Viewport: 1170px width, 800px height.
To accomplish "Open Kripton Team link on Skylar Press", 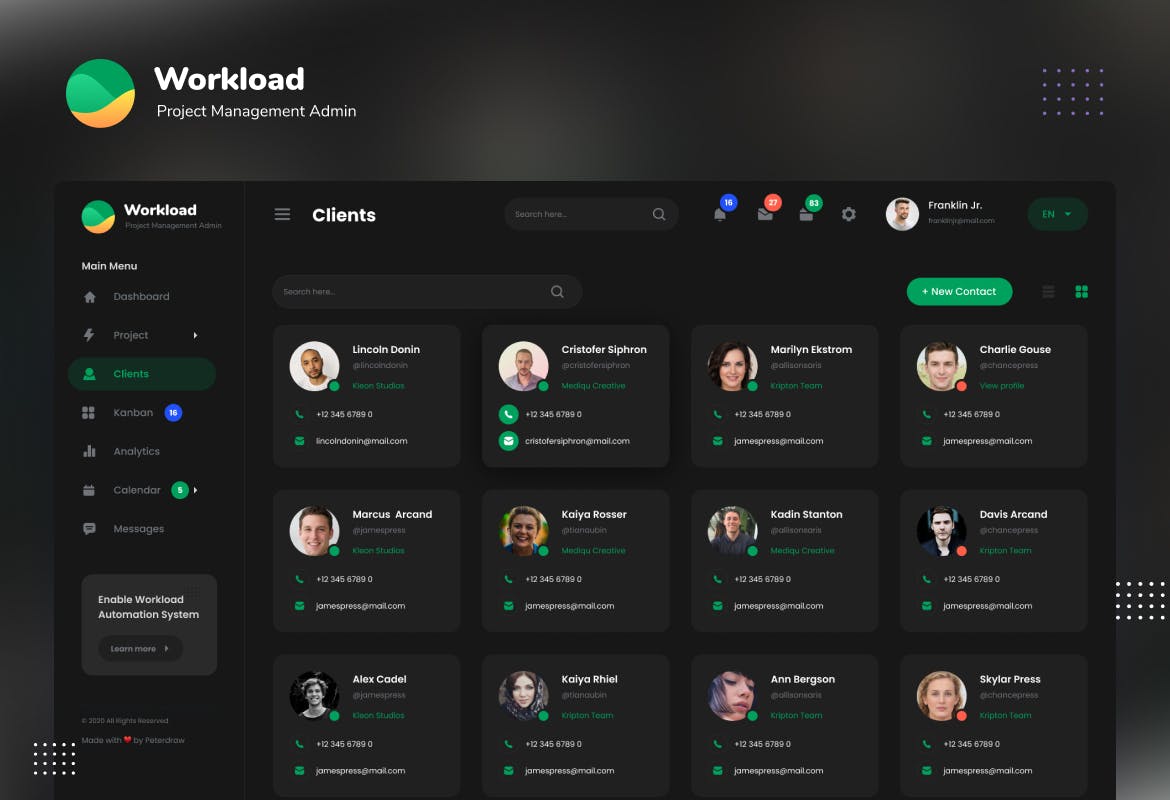I will (x=1005, y=716).
